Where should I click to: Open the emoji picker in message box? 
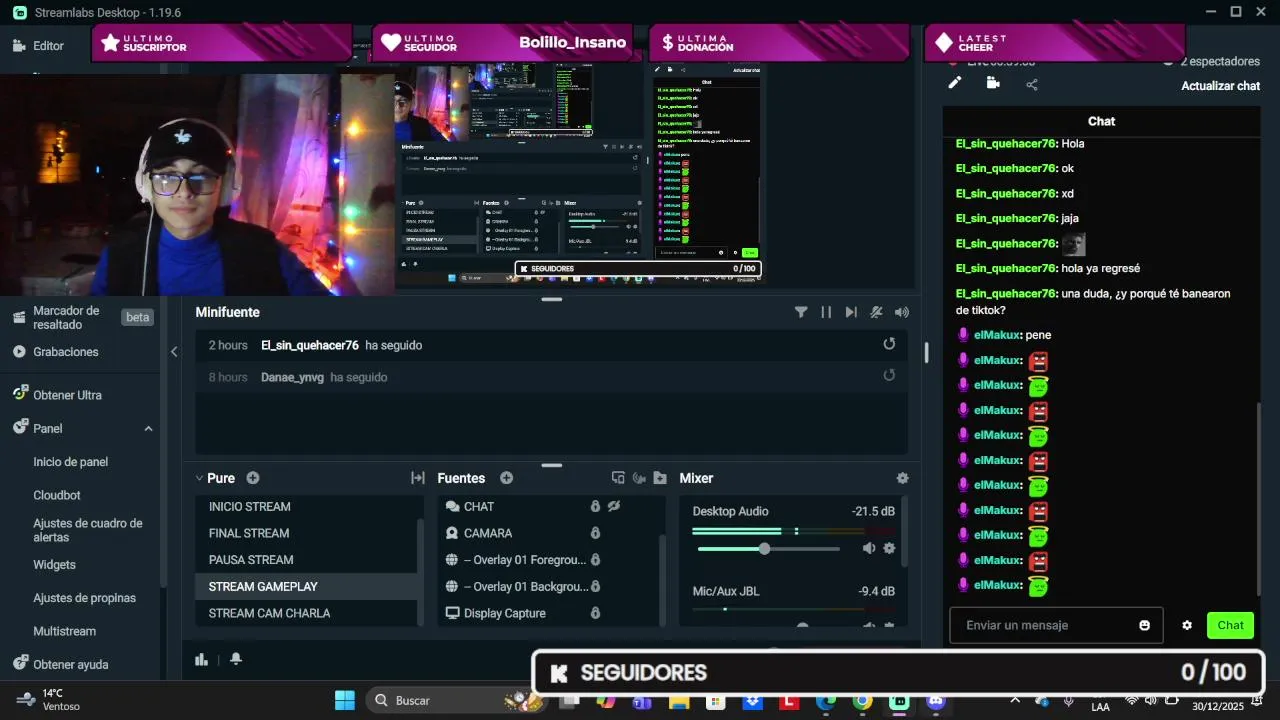pyautogui.click(x=1144, y=625)
